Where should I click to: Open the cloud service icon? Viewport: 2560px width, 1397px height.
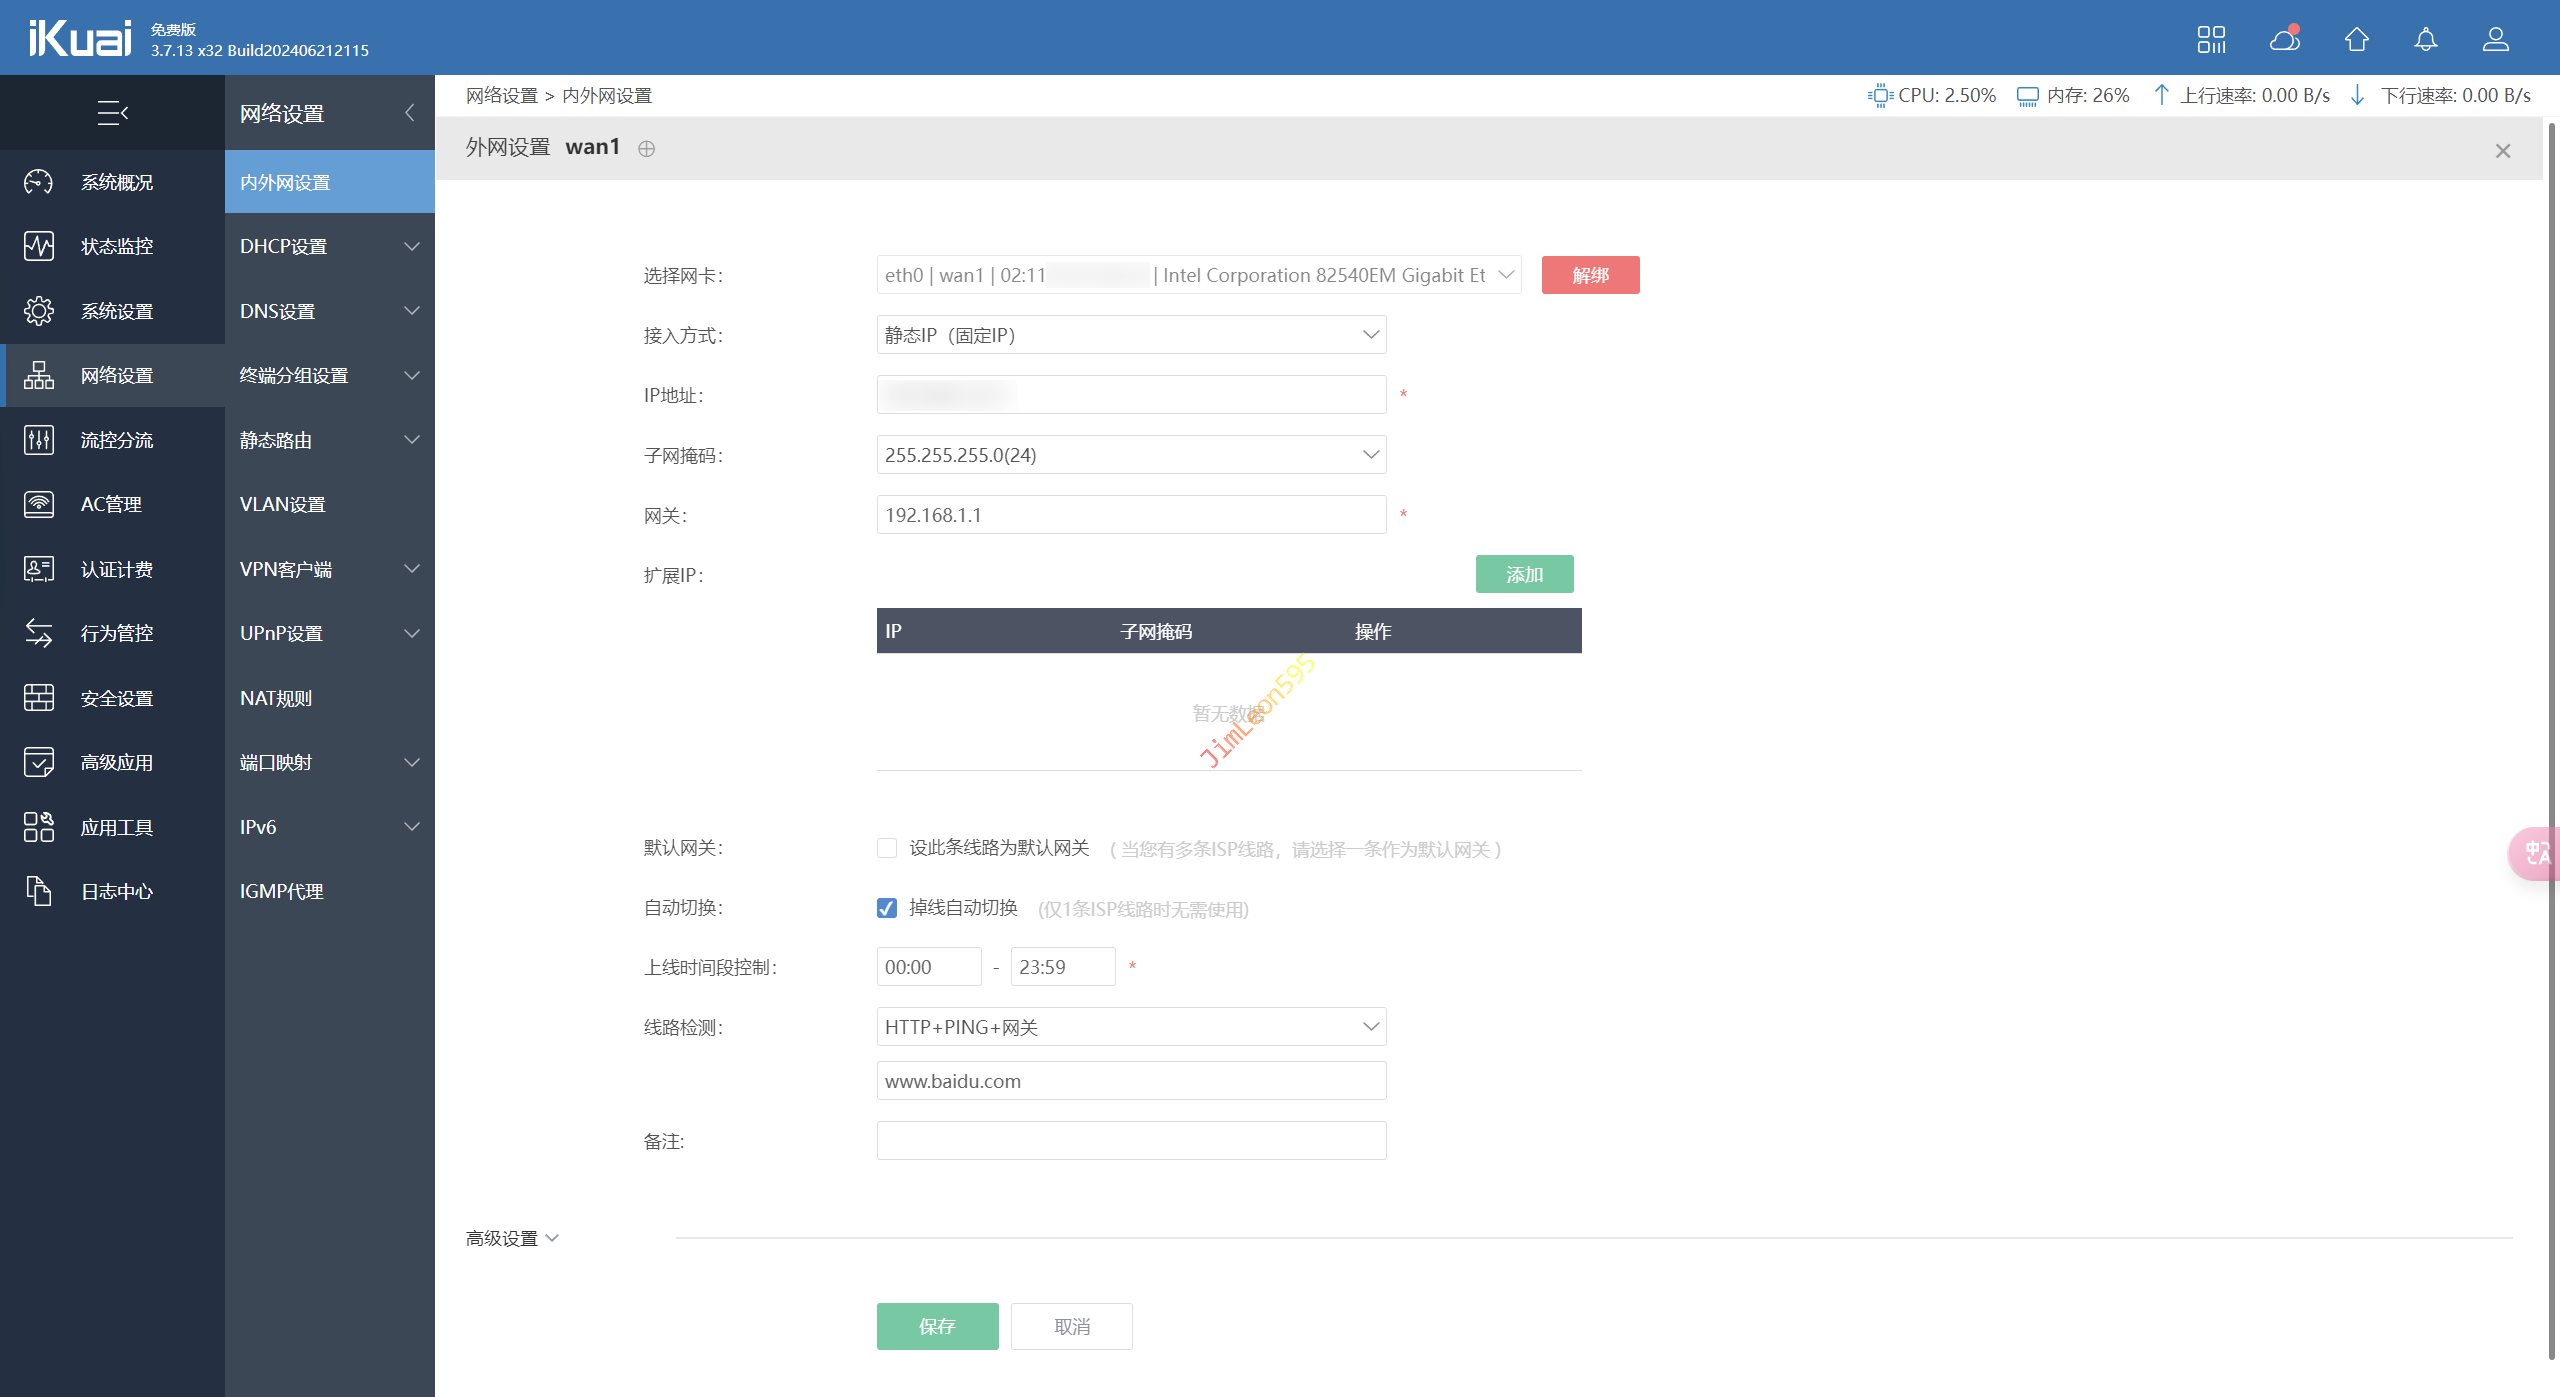pos(2284,39)
